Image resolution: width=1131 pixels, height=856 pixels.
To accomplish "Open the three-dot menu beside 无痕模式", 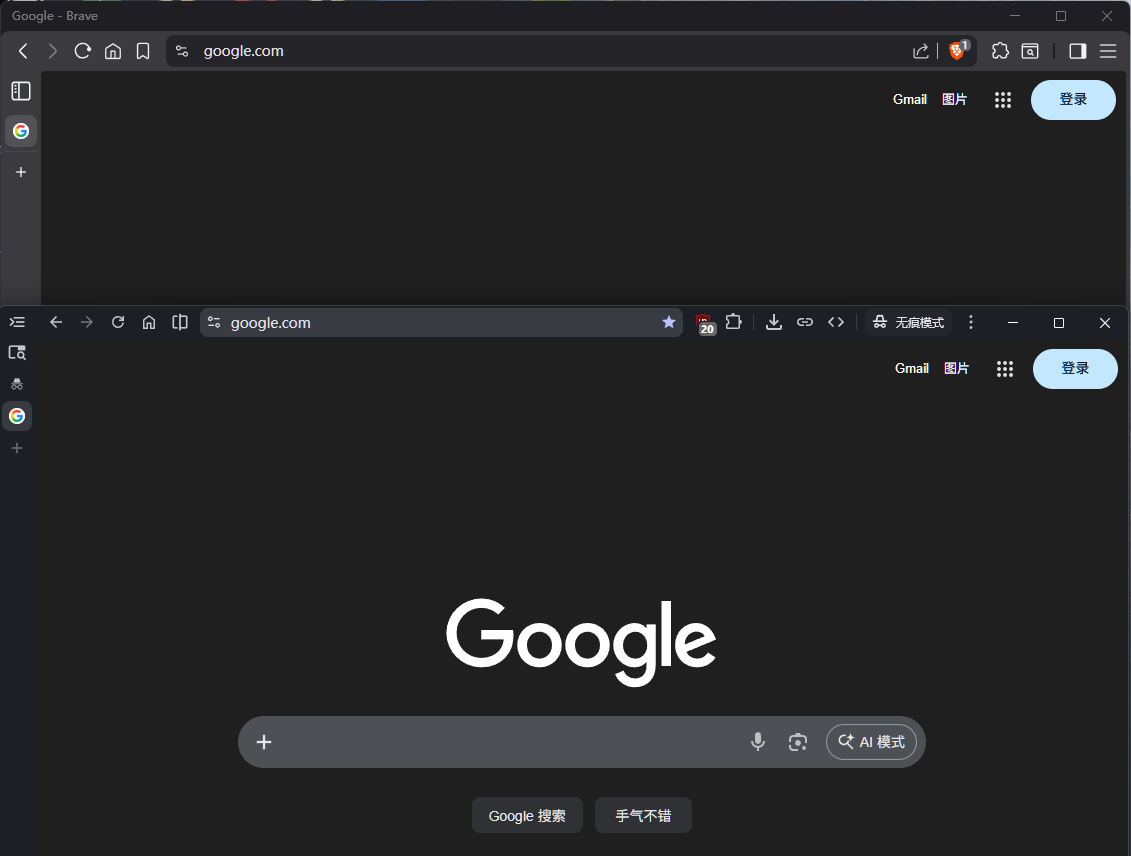I will coord(971,322).
